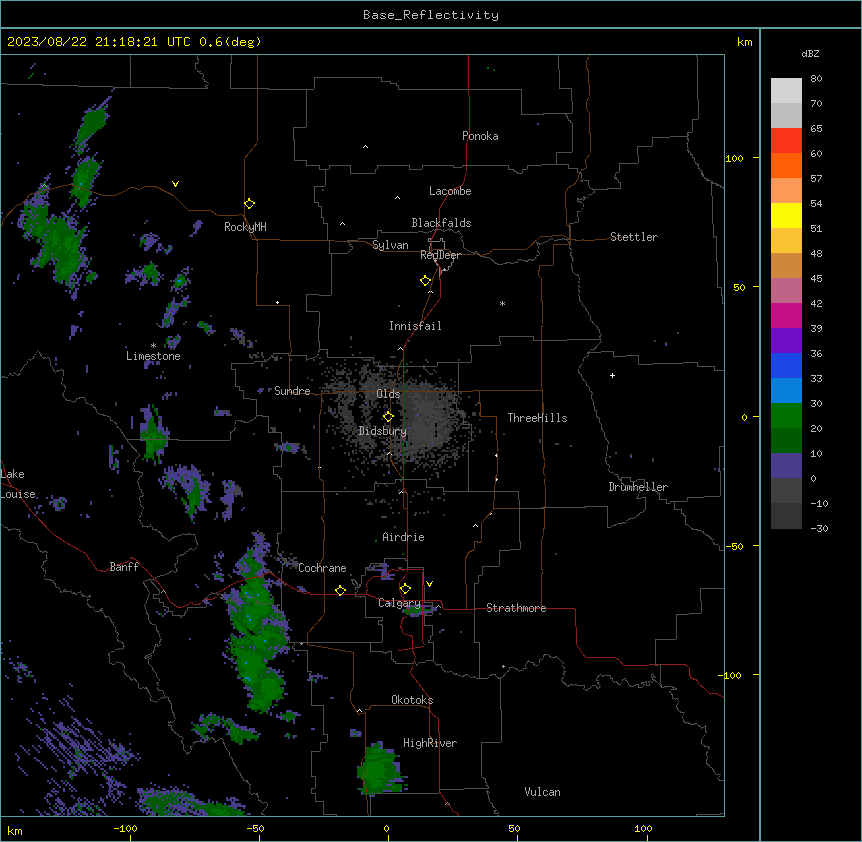The height and width of the screenshot is (842, 862).
Task: Click the Limestone map label
Action: pyautogui.click(x=153, y=356)
